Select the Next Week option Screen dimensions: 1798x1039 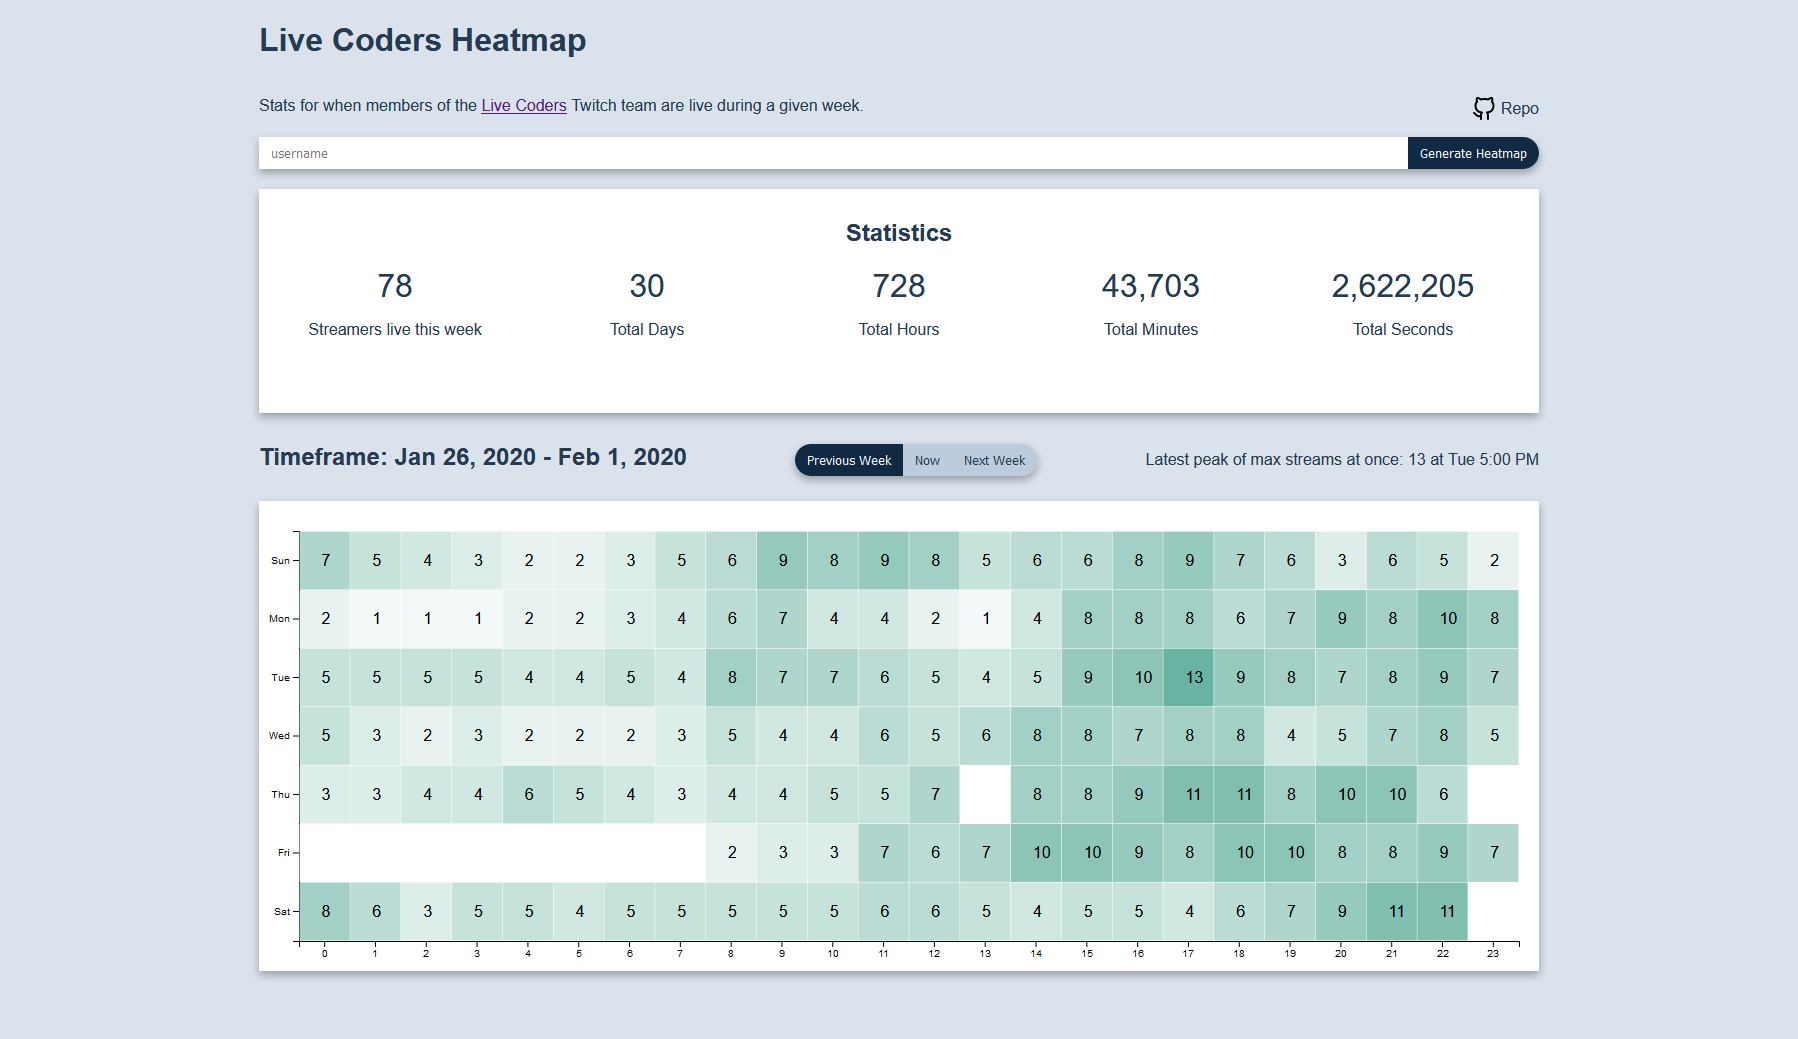993,460
